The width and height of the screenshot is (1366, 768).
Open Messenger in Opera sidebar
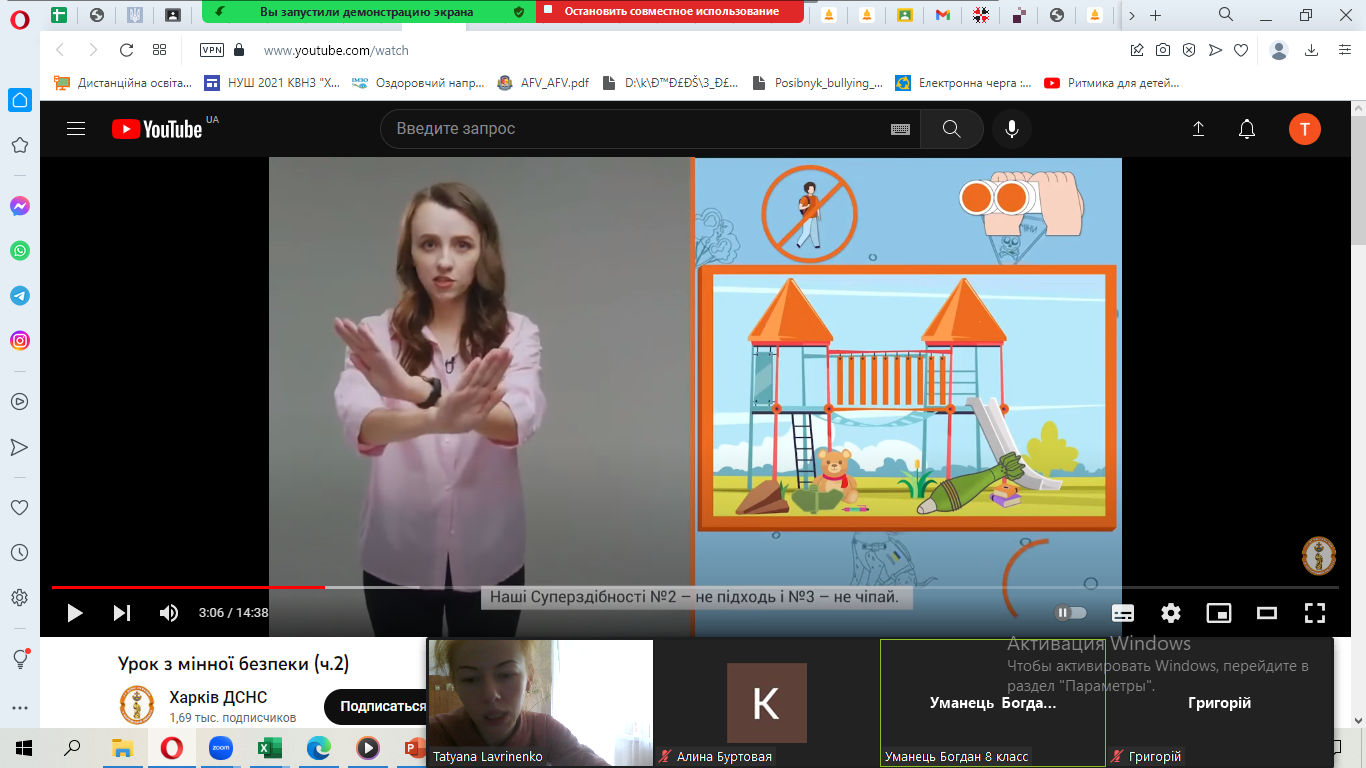(x=20, y=206)
